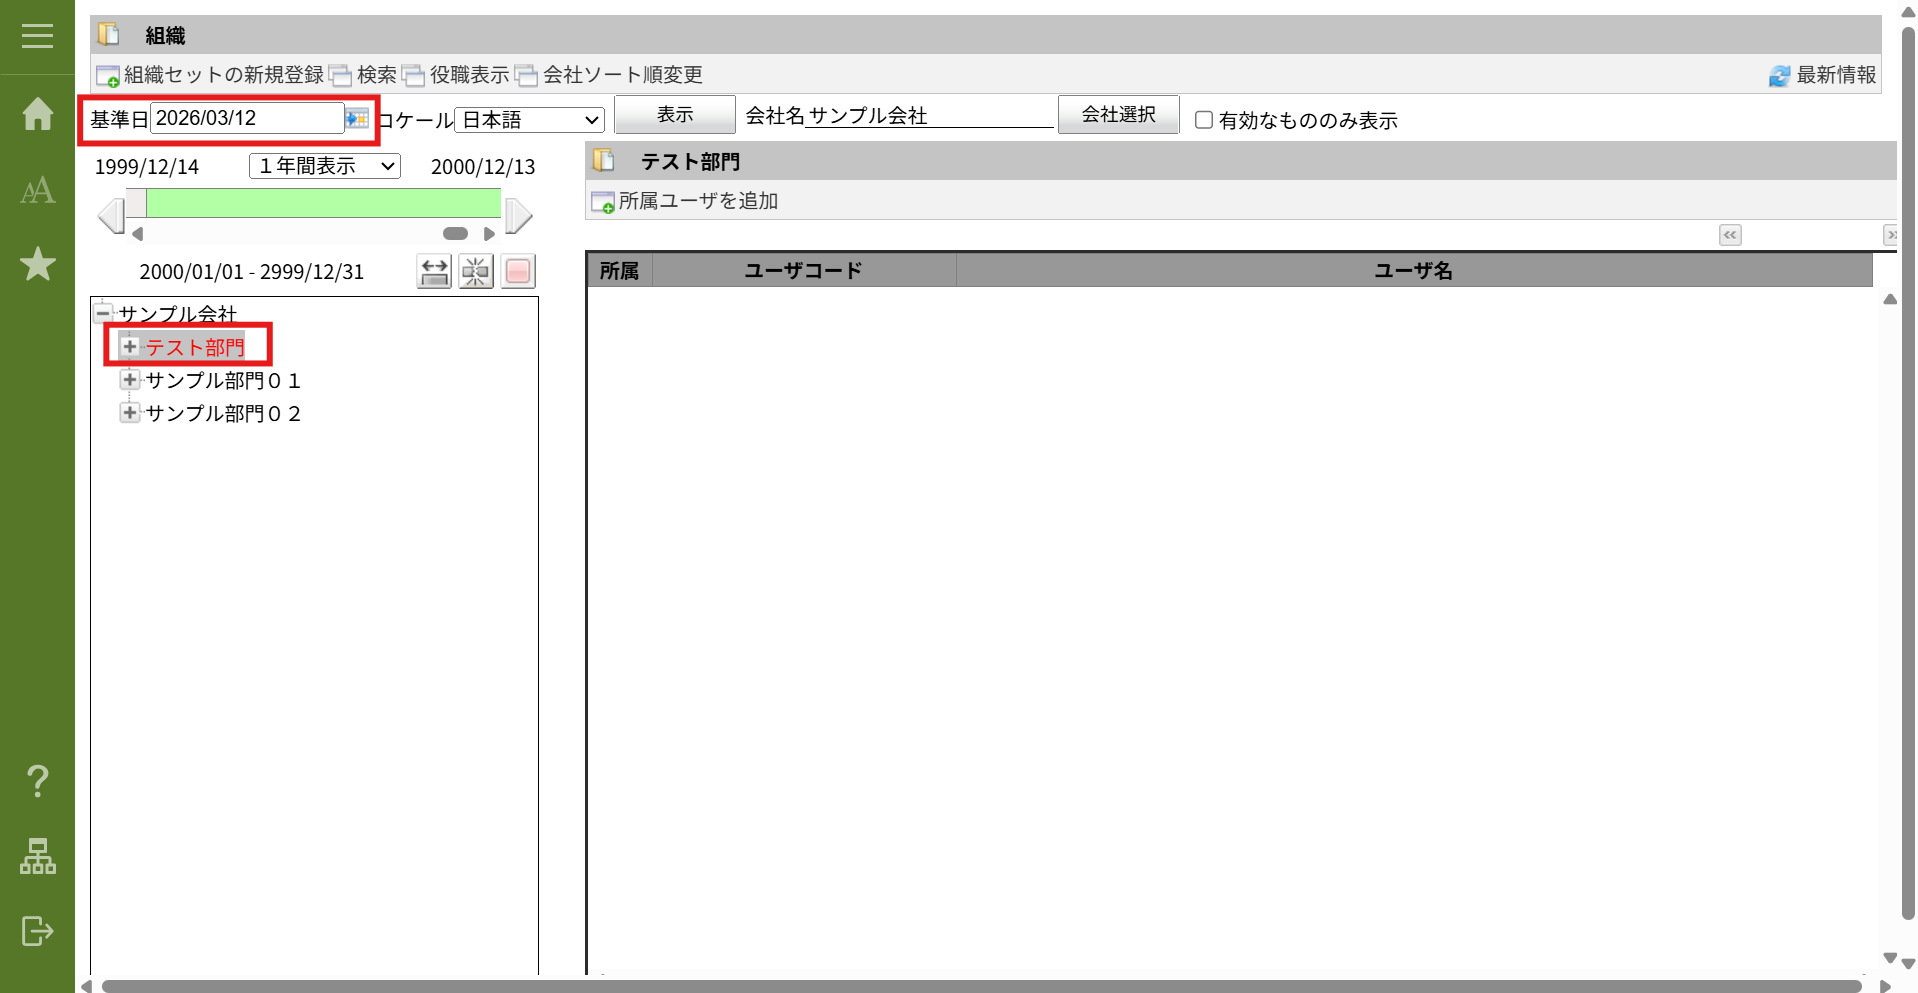Image resolution: width=1918 pixels, height=993 pixels.
Task: Enable 有効なもののみ表示 checkbox
Action: [x=1204, y=120]
